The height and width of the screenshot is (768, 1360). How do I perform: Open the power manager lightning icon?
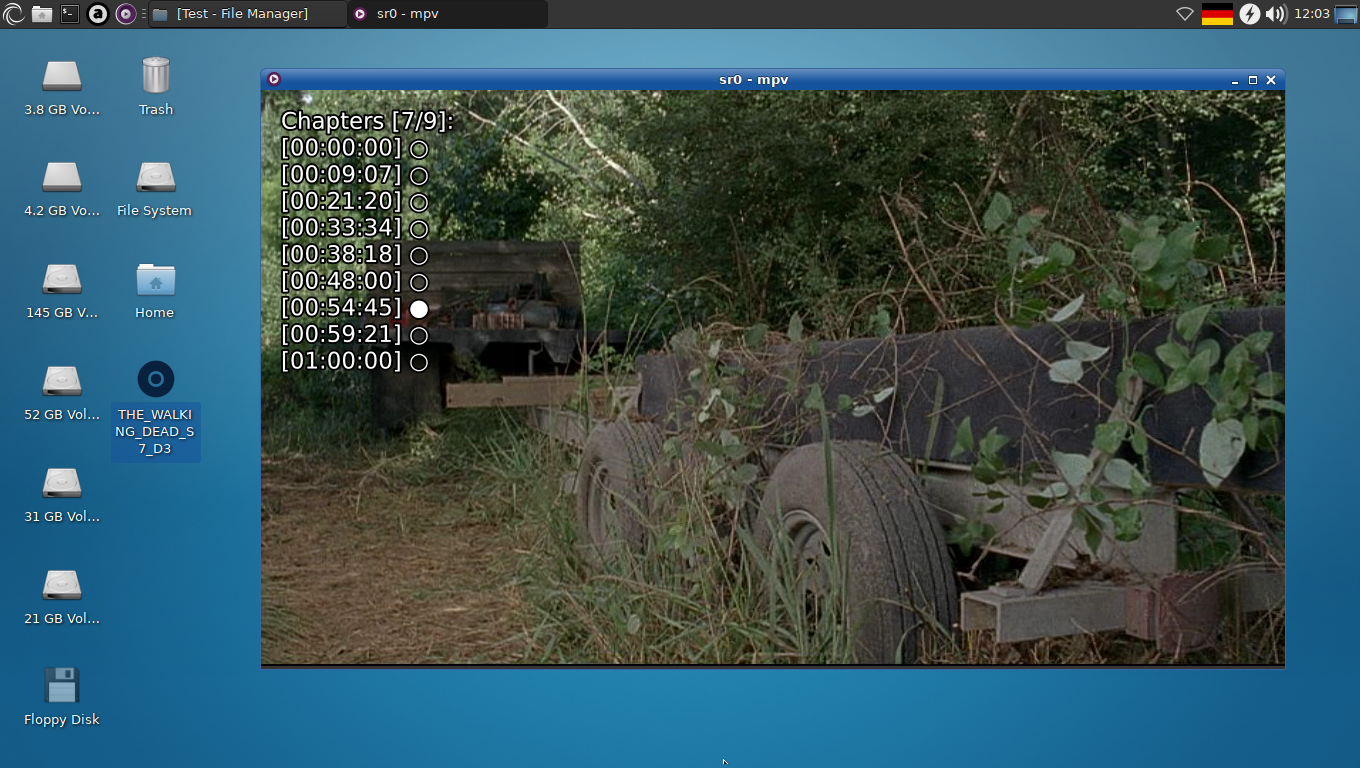1249,14
